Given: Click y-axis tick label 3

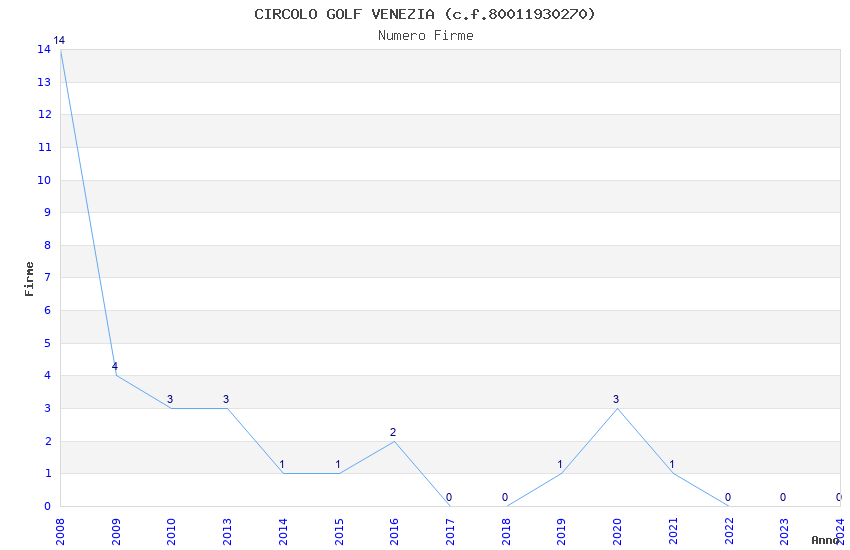Looking at the screenshot, I should click(48, 409).
